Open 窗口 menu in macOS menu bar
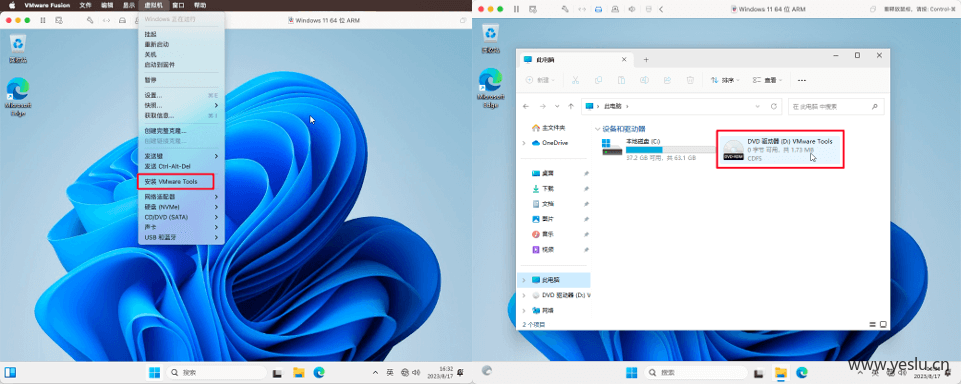961x384 pixels. click(178, 5)
